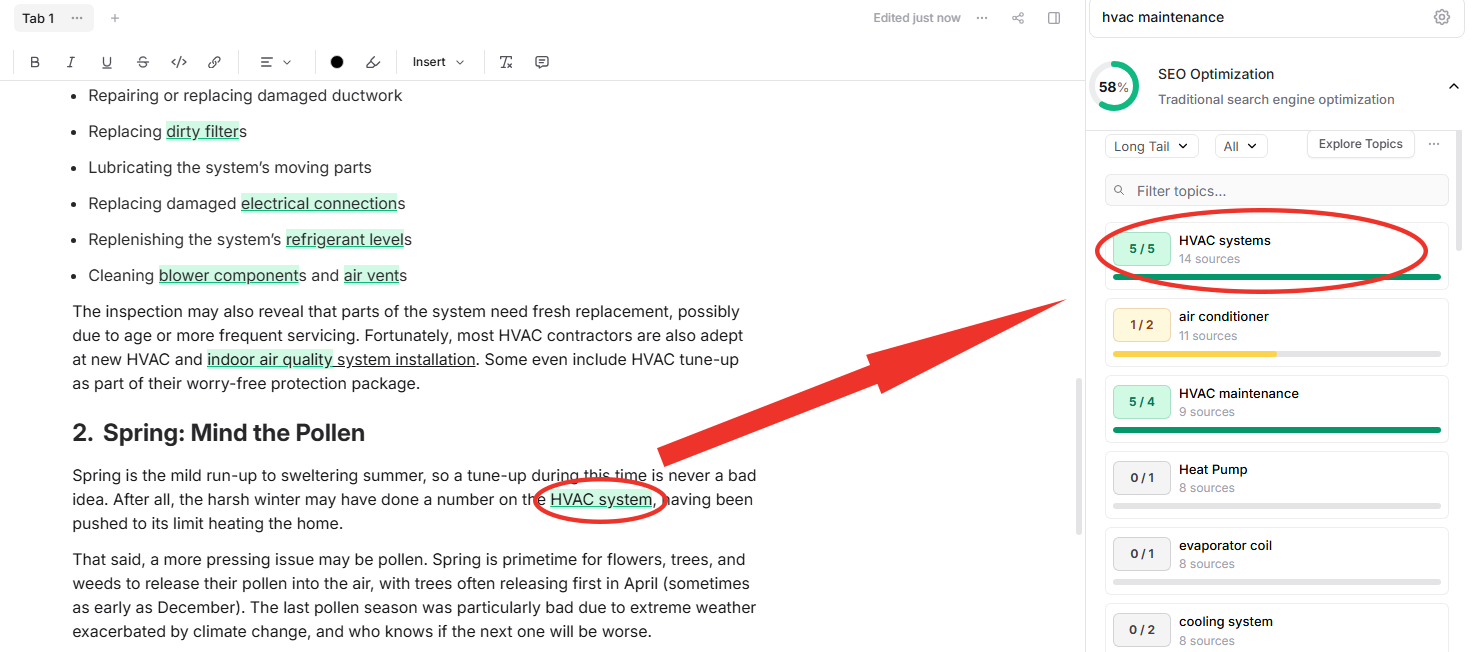Toggle bold formatting in the toolbar
The height and width of the screenshot is (652, 1473).
35,62
